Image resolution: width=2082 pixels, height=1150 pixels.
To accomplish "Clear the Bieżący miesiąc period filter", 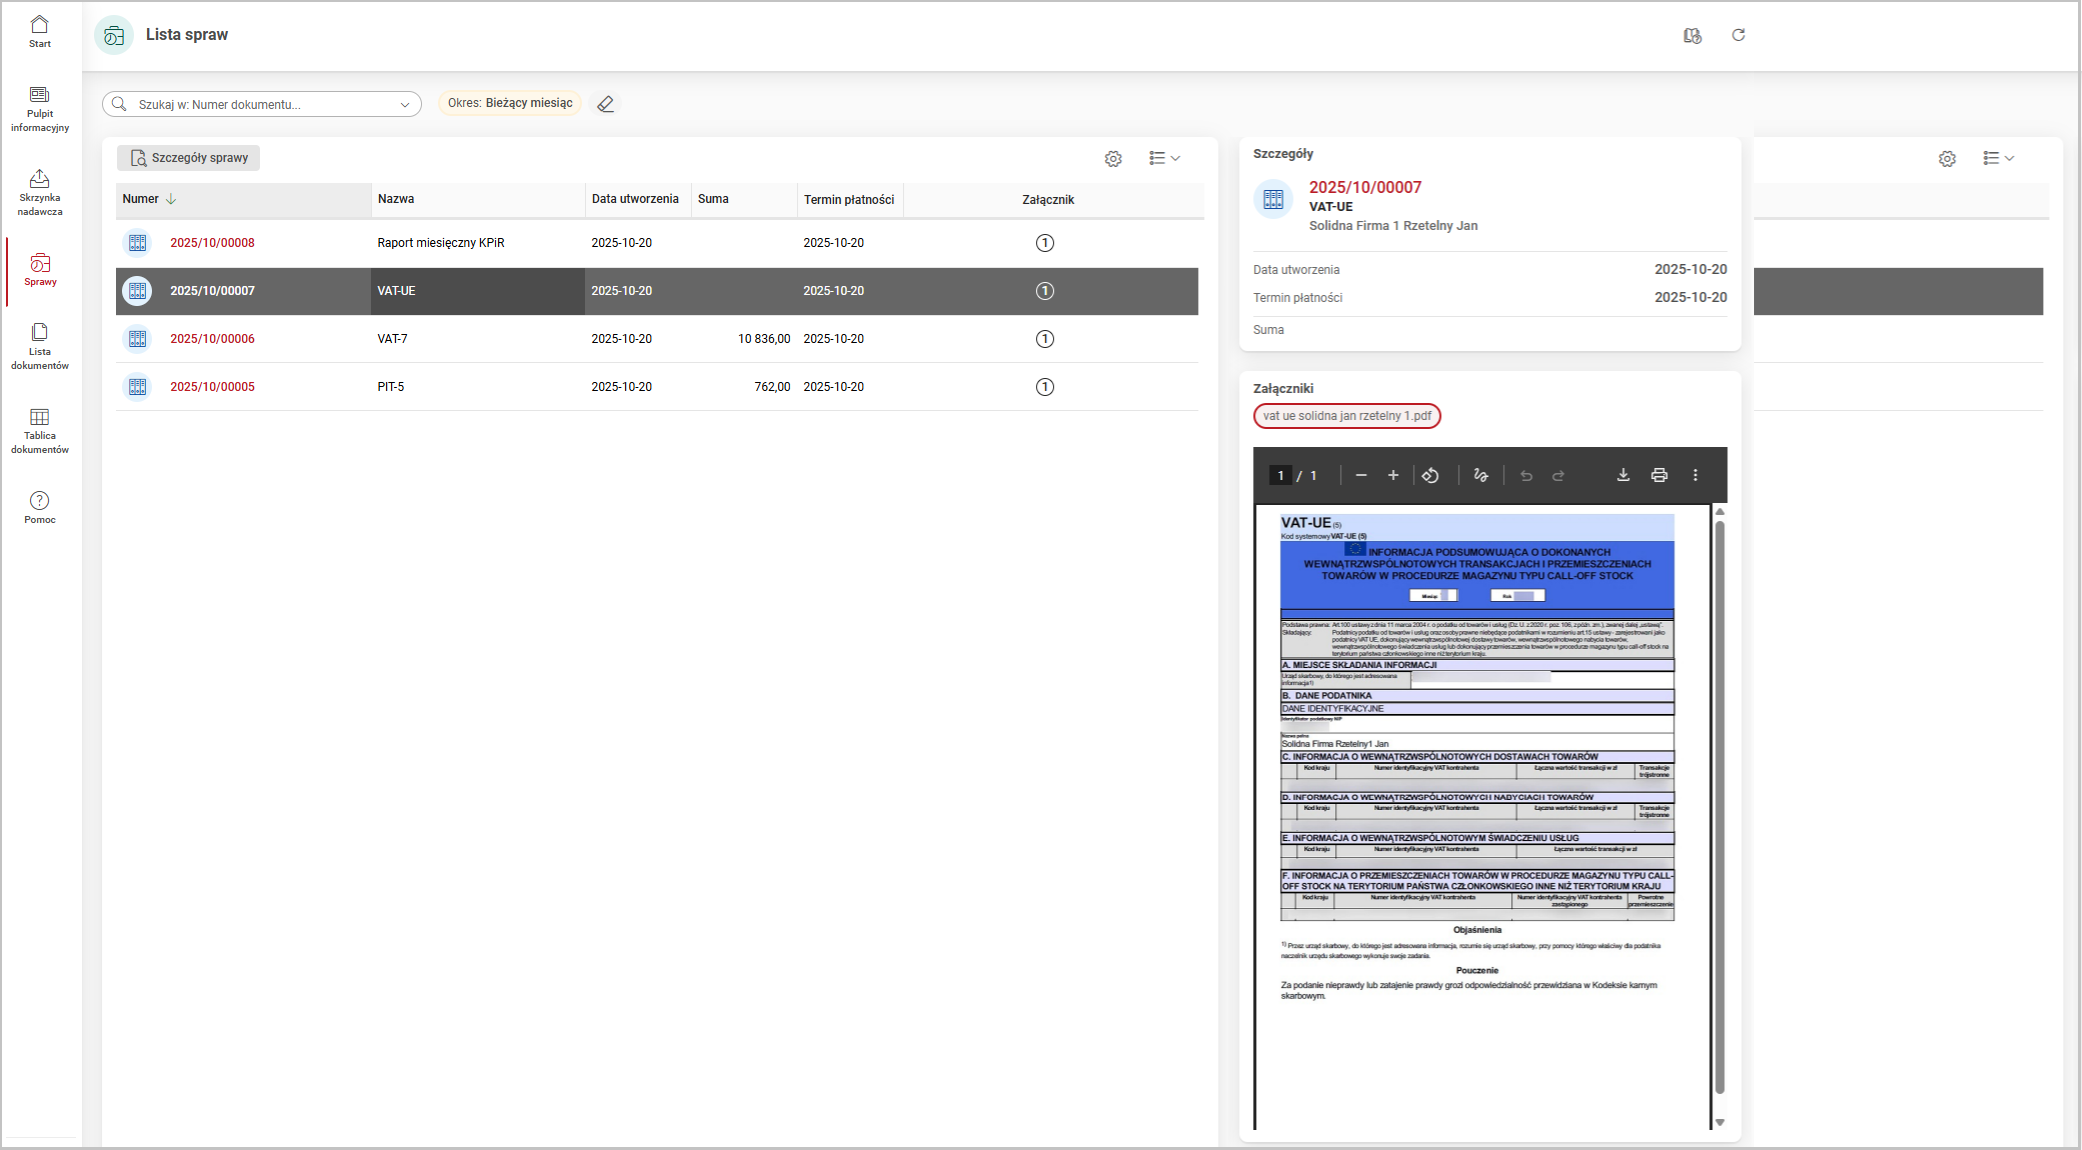I will 606,104.
